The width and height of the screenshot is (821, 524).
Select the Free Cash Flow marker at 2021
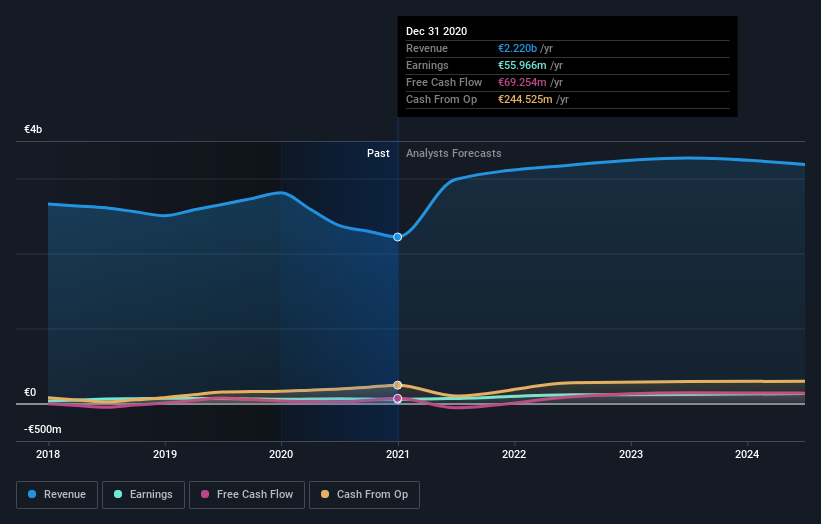397,399
